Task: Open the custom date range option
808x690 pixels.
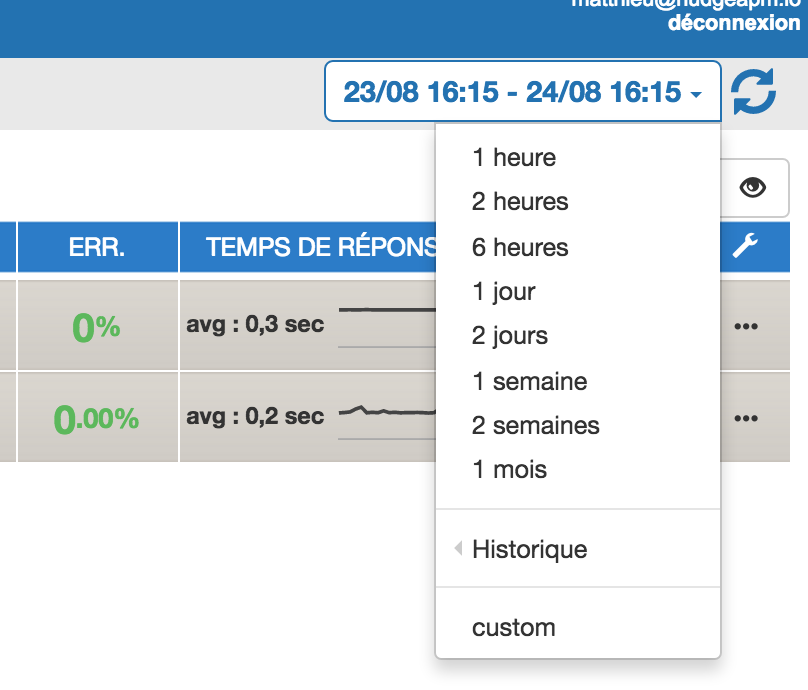Action: pos(513,628)
